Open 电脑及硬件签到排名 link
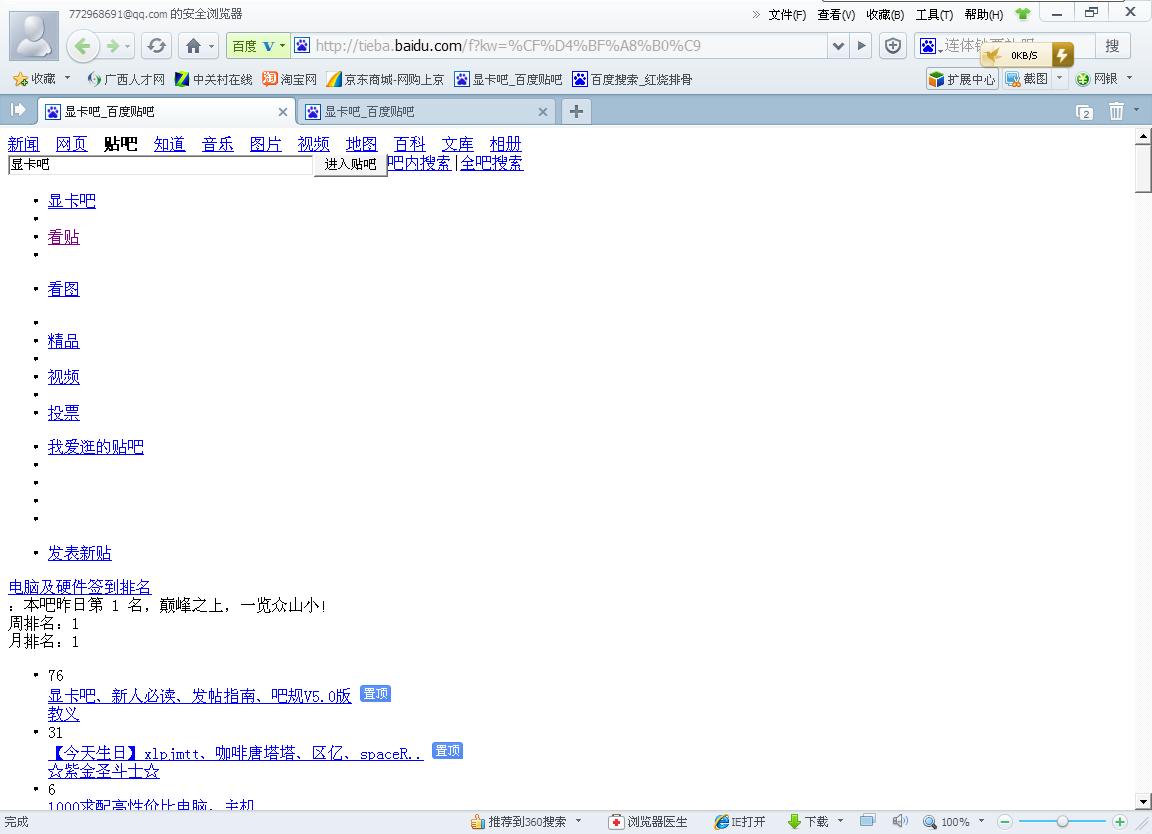The height and width of the screenshot is (834, 1152). tap(79, 586)
